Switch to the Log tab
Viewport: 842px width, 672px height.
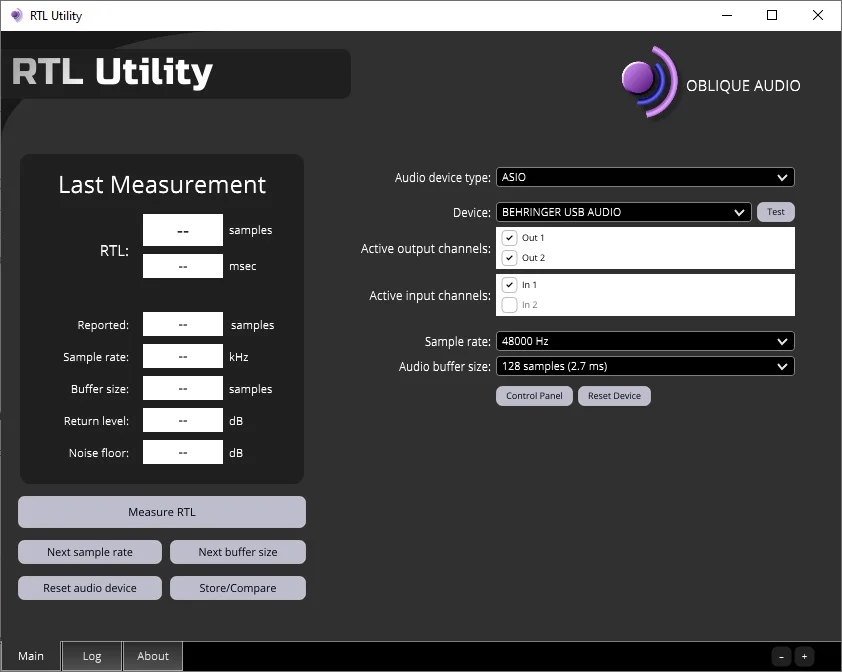pyautogui.click(x=92, y=656)
